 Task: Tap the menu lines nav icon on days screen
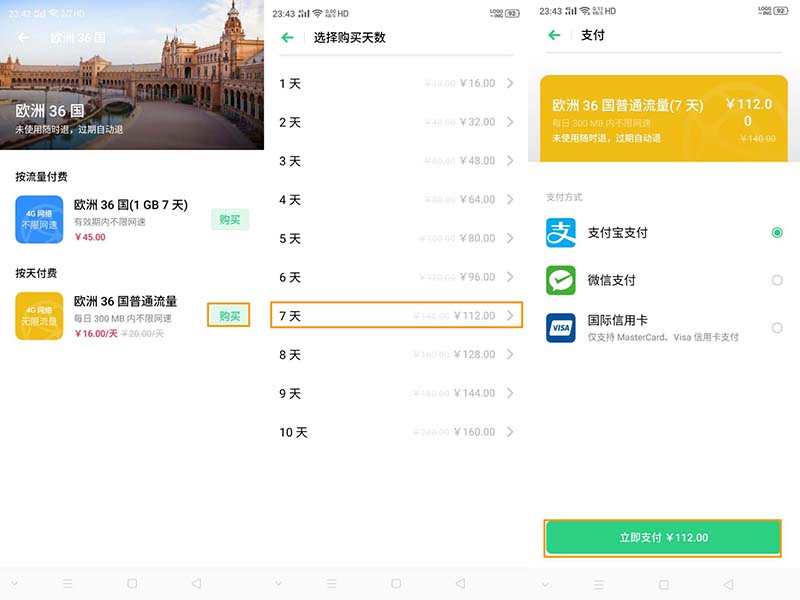[332, 583]
